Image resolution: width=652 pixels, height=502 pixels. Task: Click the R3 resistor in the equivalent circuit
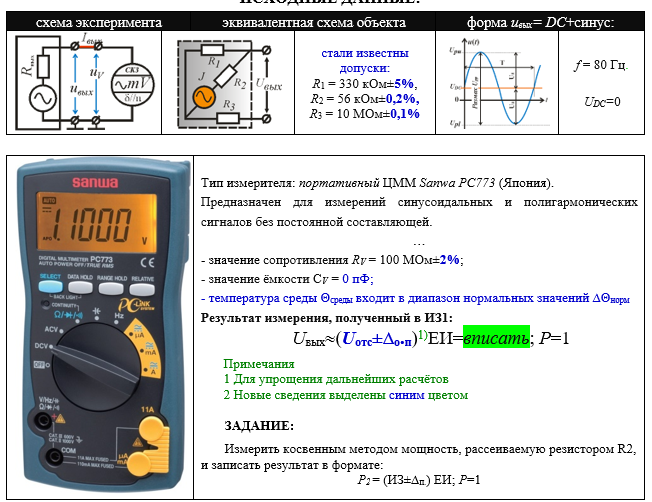[228, 119]
